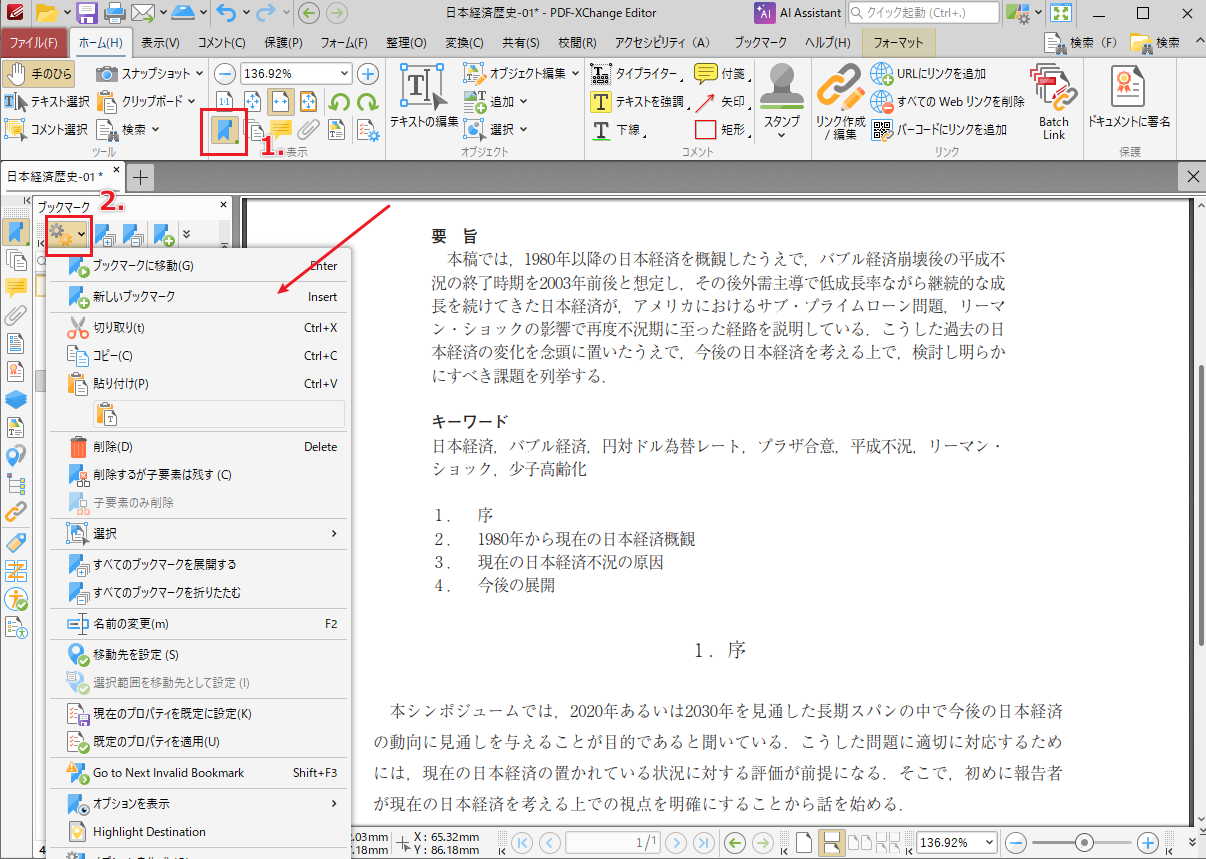The width and height of the screenshot is (1206, 859).
Task: Click Sign Document (ドキュメントに署名)
Action: 1128,97
